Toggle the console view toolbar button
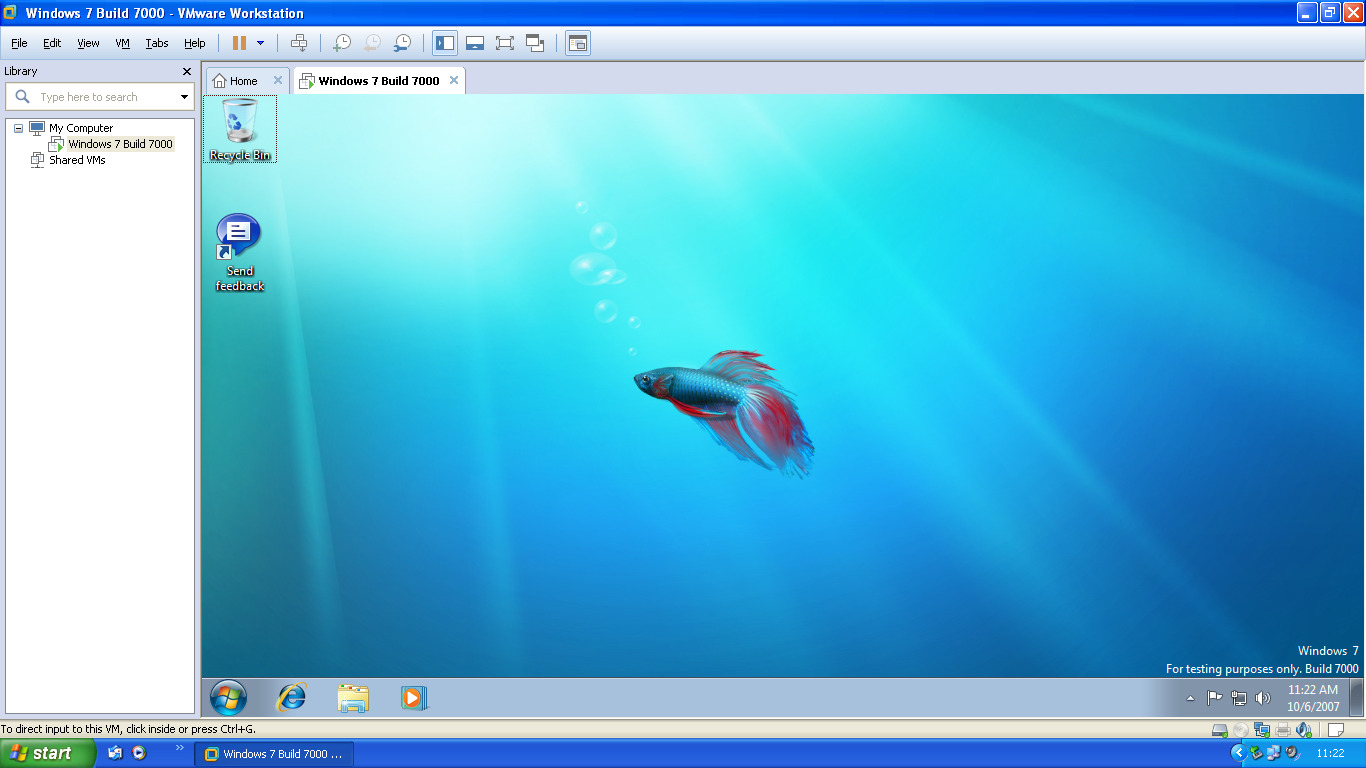1366x768 pixels. (578, 43)
